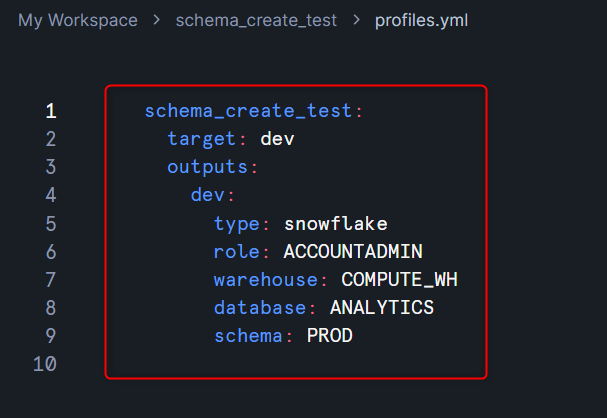Viewport: 607px width, 418px height.
Task: Click the COMPUTE_WH warehouse value
Action: 399,279
